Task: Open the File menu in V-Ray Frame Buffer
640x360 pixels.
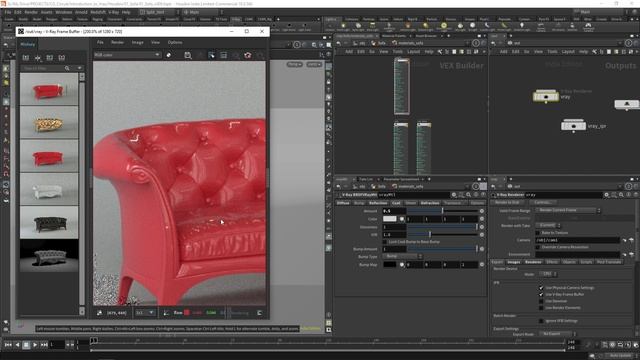Action: pos(100,42)
